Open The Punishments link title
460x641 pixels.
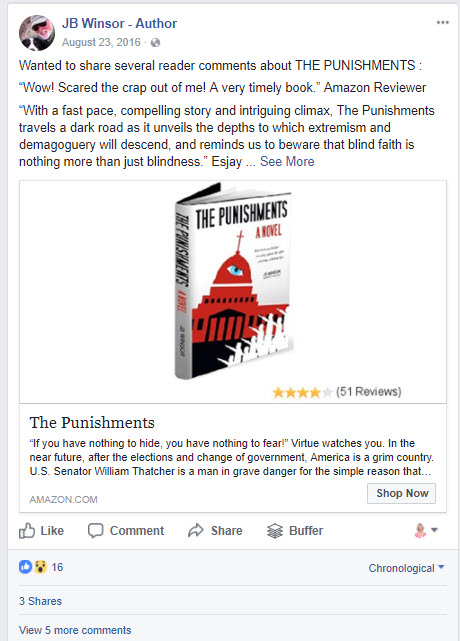pos(92,422)
